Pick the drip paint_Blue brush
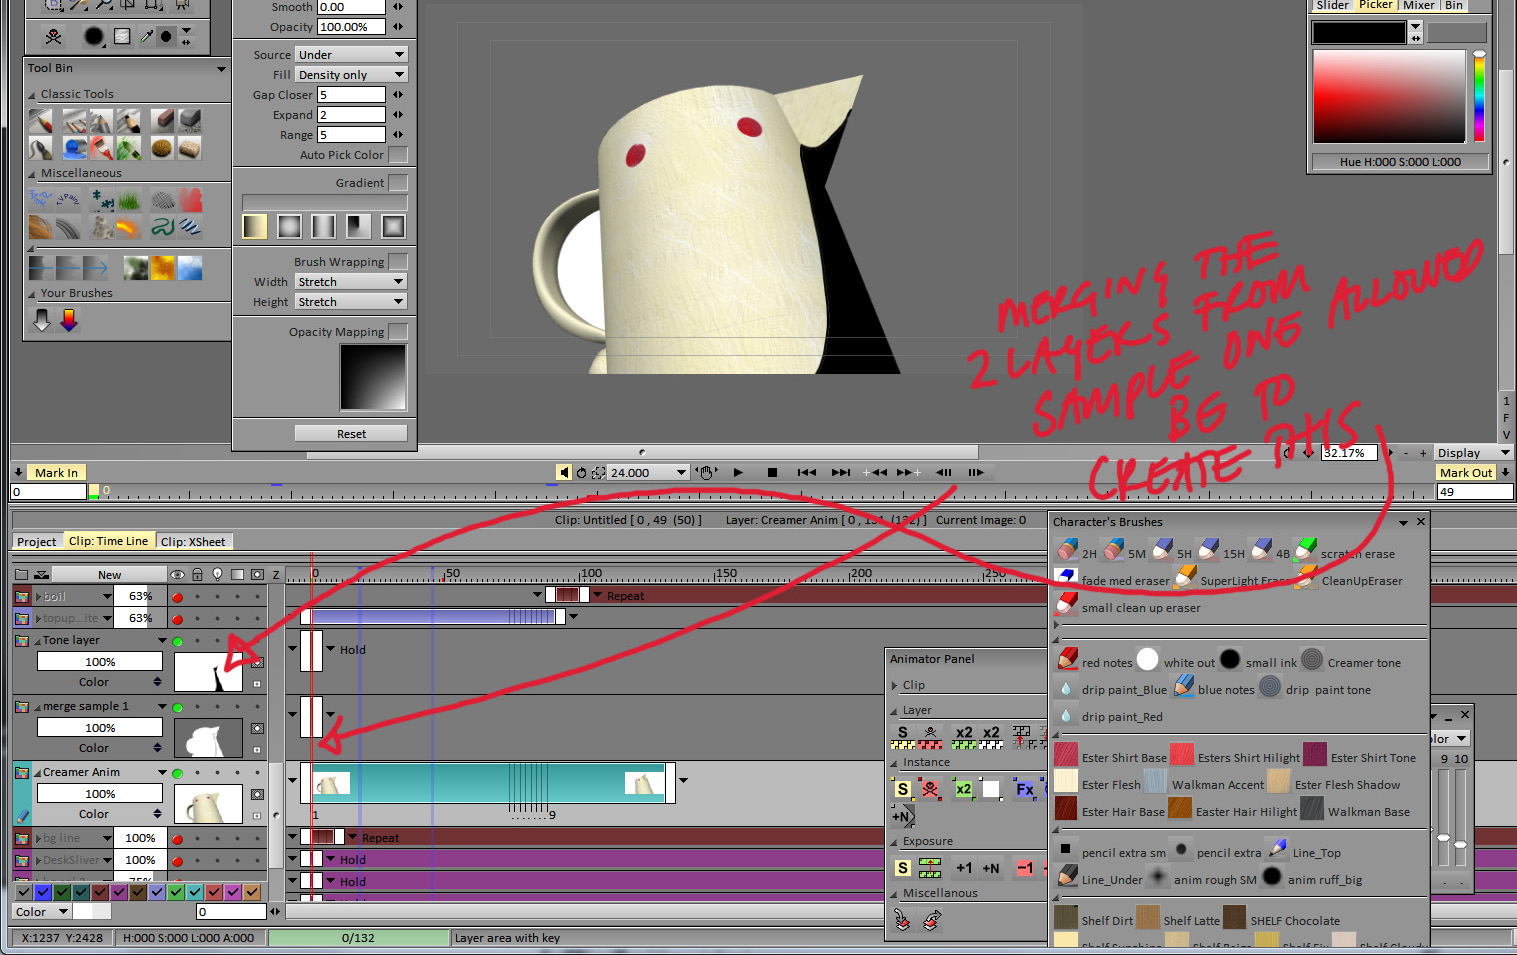 pyautogui.click(x=1067, y=687)
